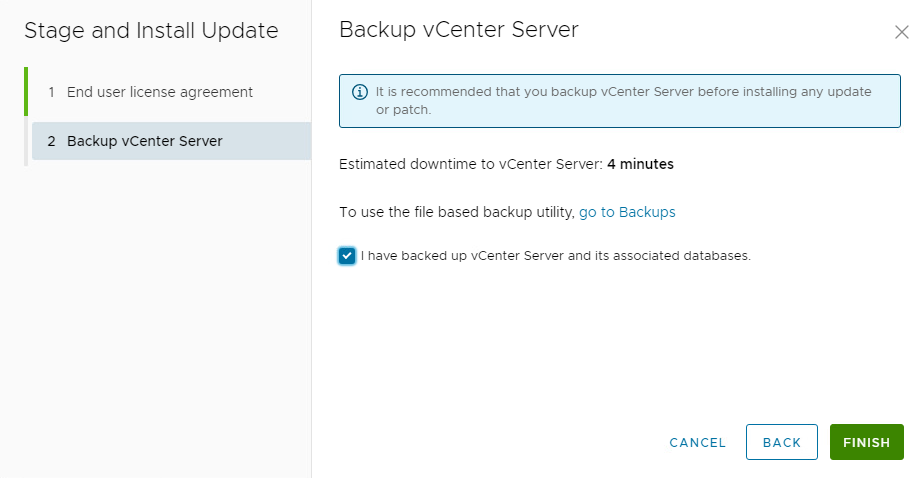920x478 pixels.
Task: Click the BACK button
Action: pos(782,442)
